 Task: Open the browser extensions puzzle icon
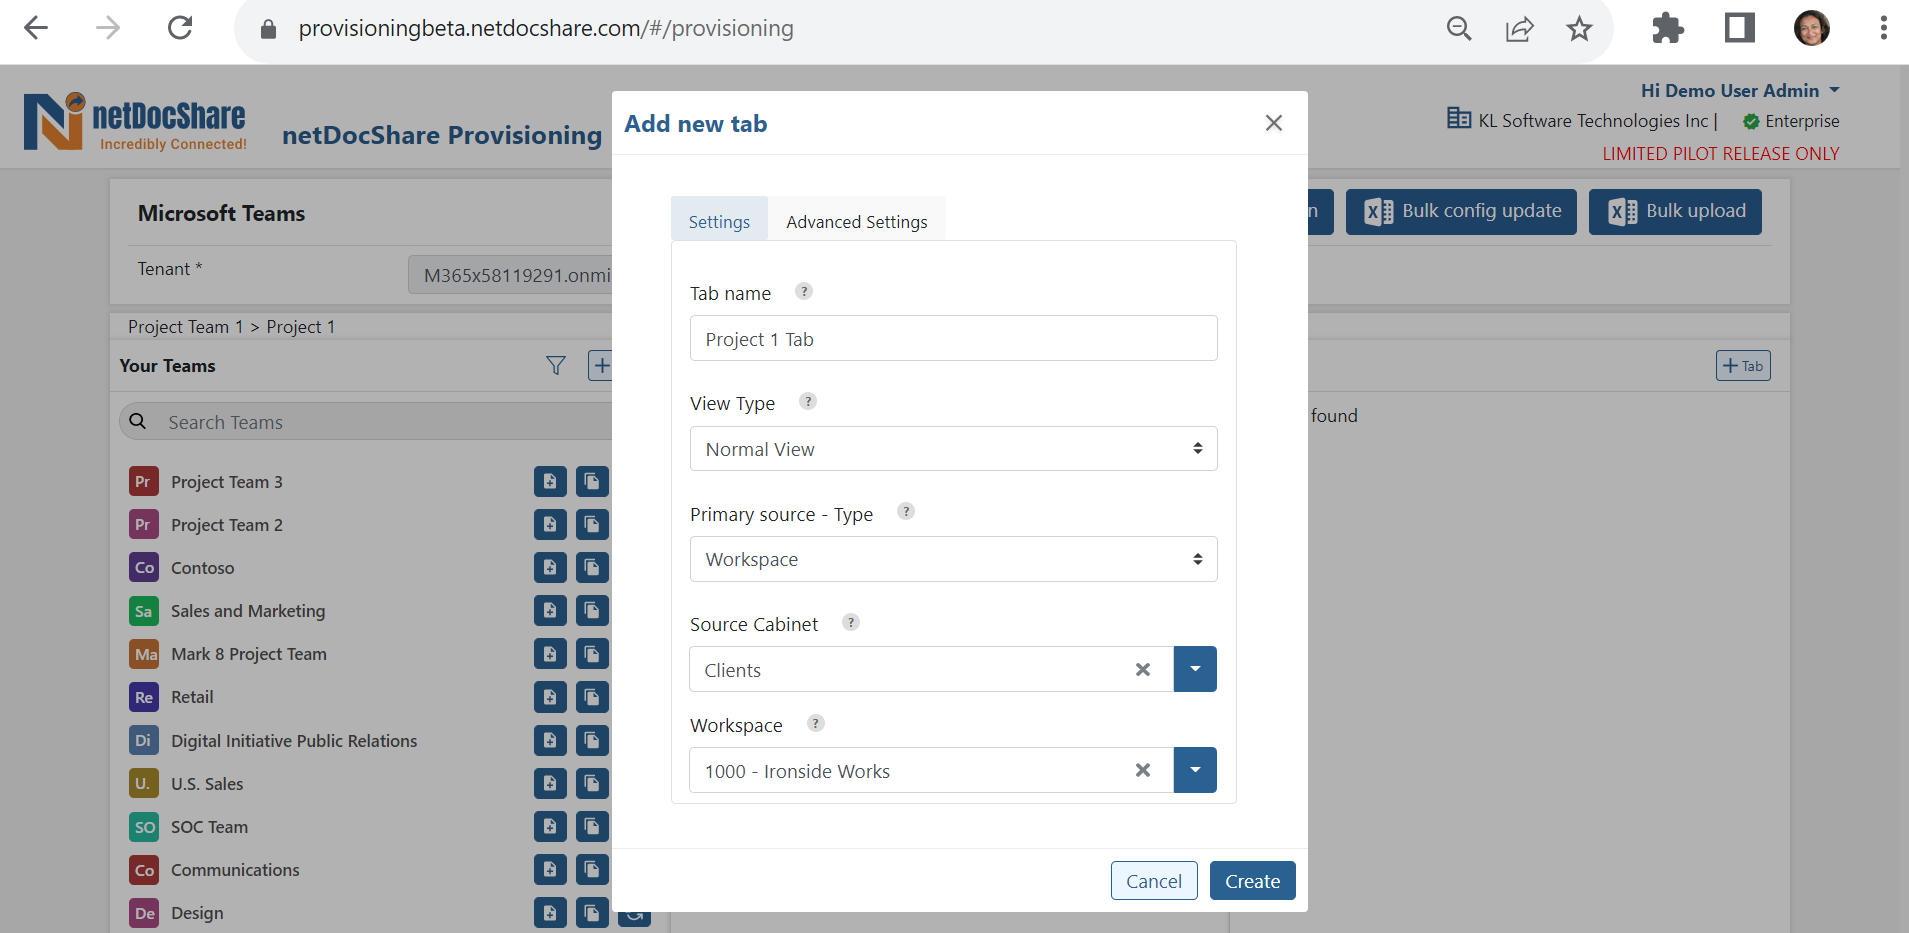1667,28
